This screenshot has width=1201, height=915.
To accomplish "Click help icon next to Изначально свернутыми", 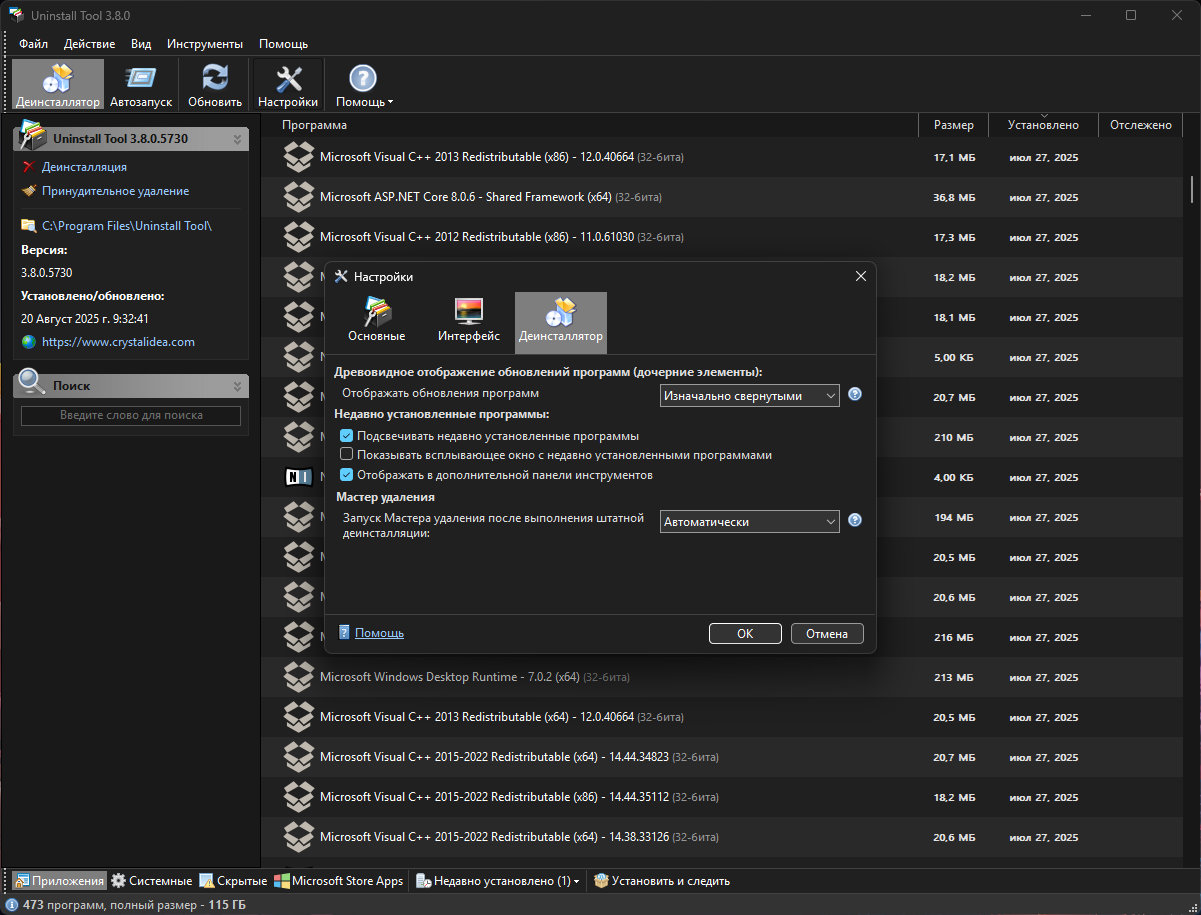I will click(855, 394).
